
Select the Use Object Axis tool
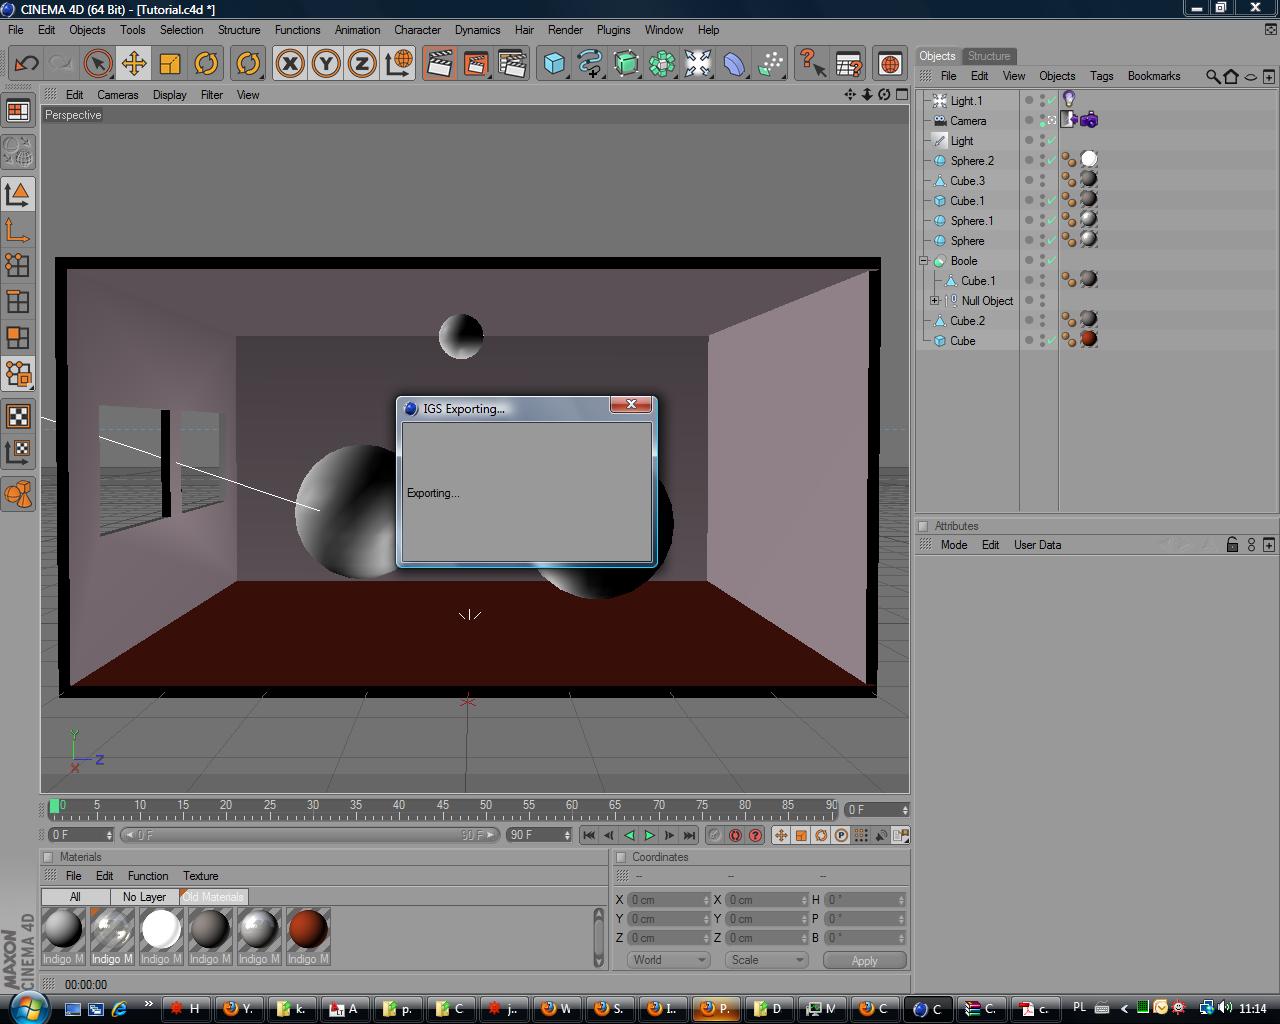[18, 230]
